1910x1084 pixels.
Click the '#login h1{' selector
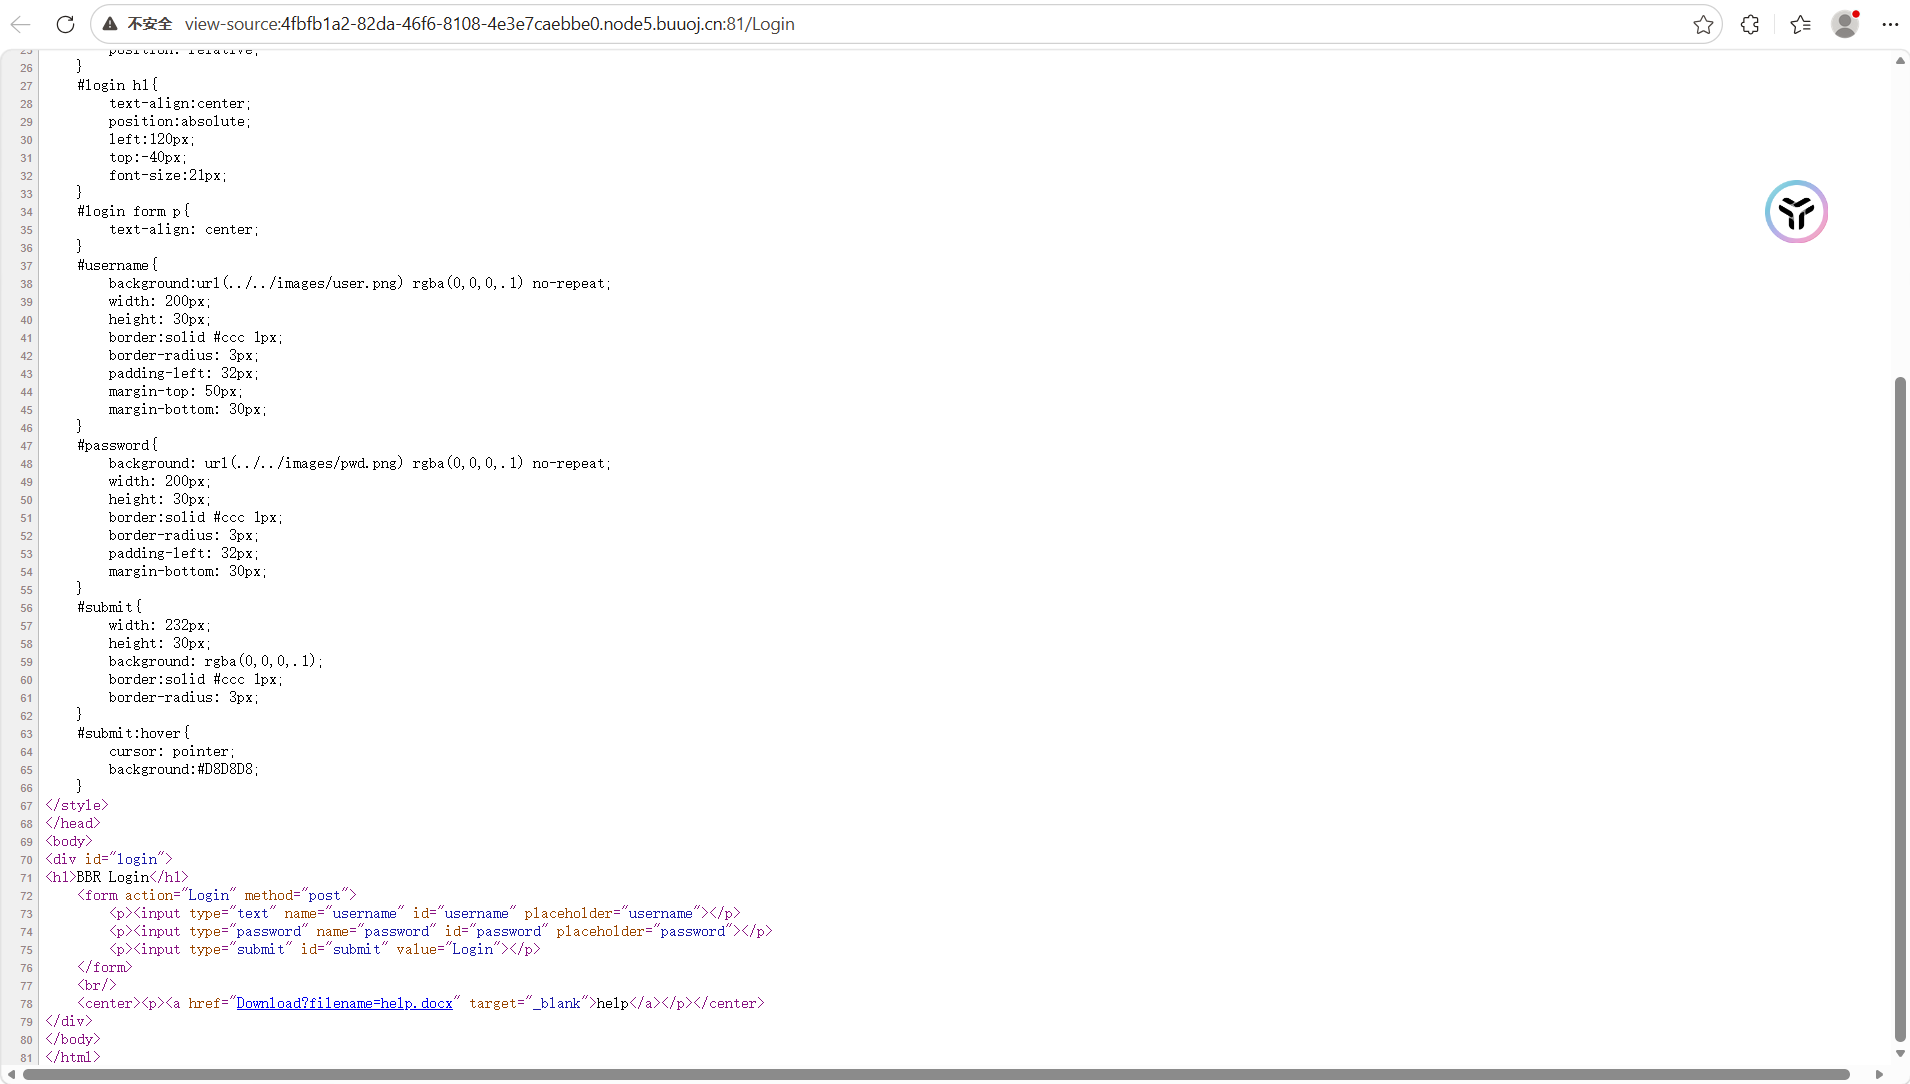(x=117, y=85)
